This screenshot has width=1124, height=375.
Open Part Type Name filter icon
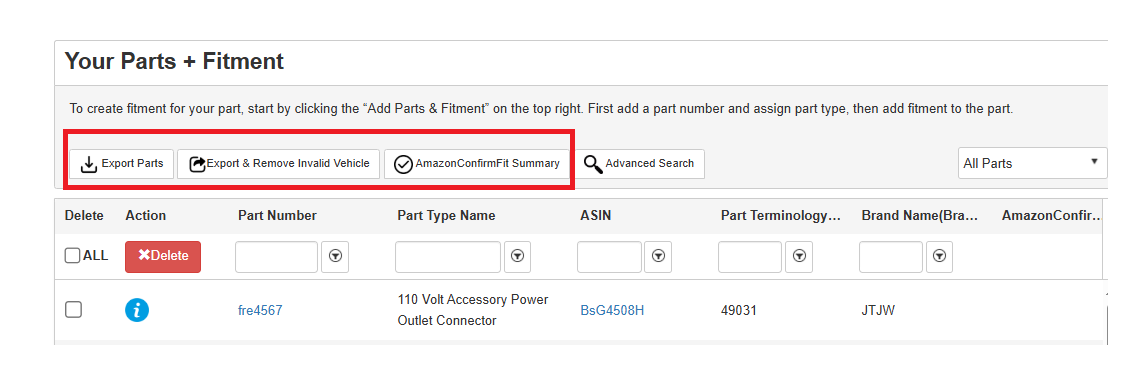click(x=518, y=256)
